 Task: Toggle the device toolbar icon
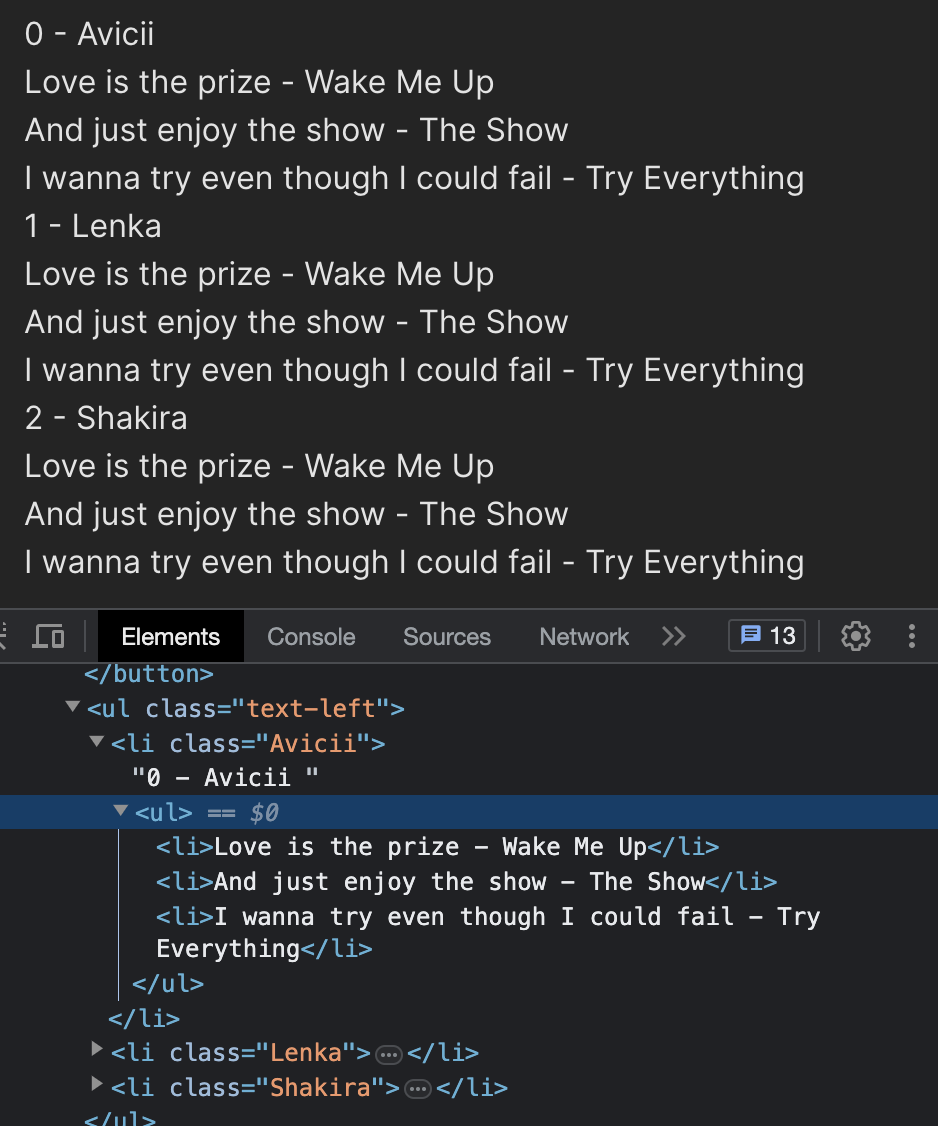point(48,636)
